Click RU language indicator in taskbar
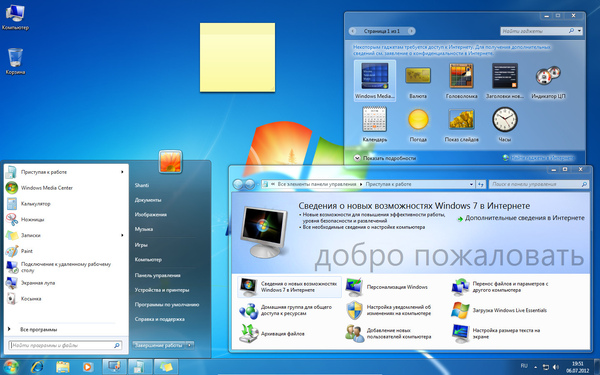Viewport: 600px width, 375px height. point(524,366)
